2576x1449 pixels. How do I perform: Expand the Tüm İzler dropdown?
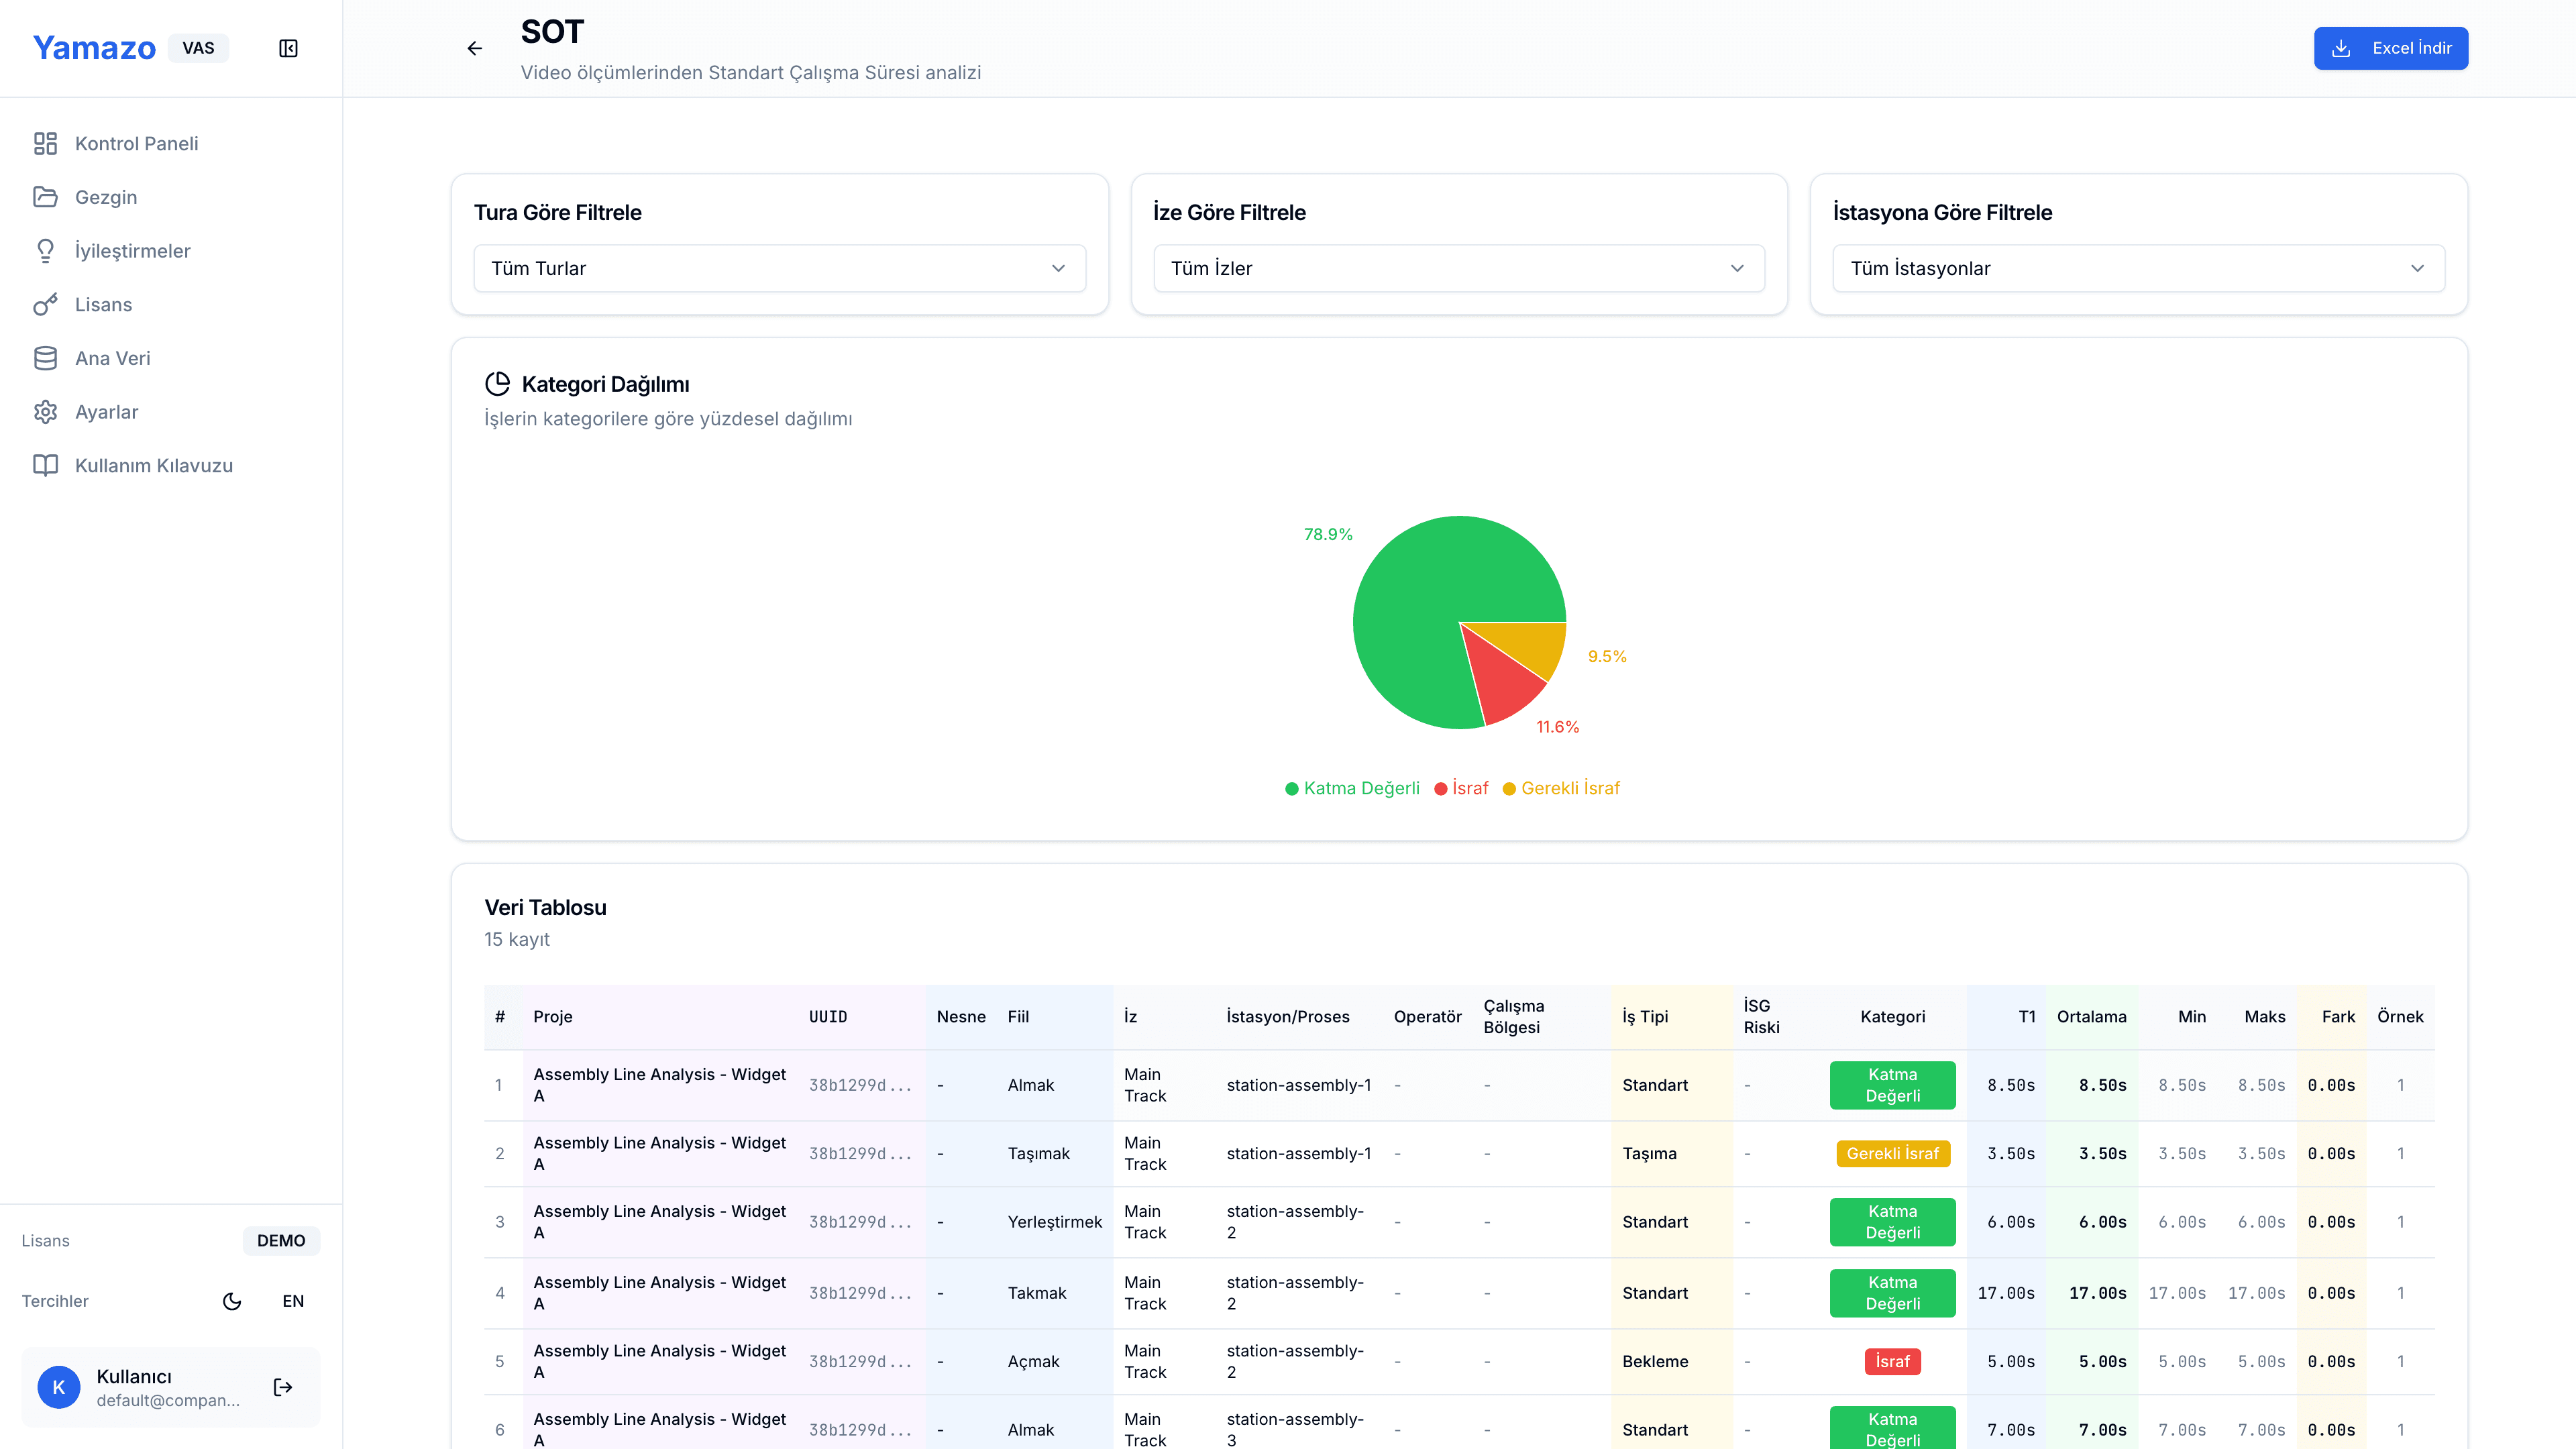1458,268
